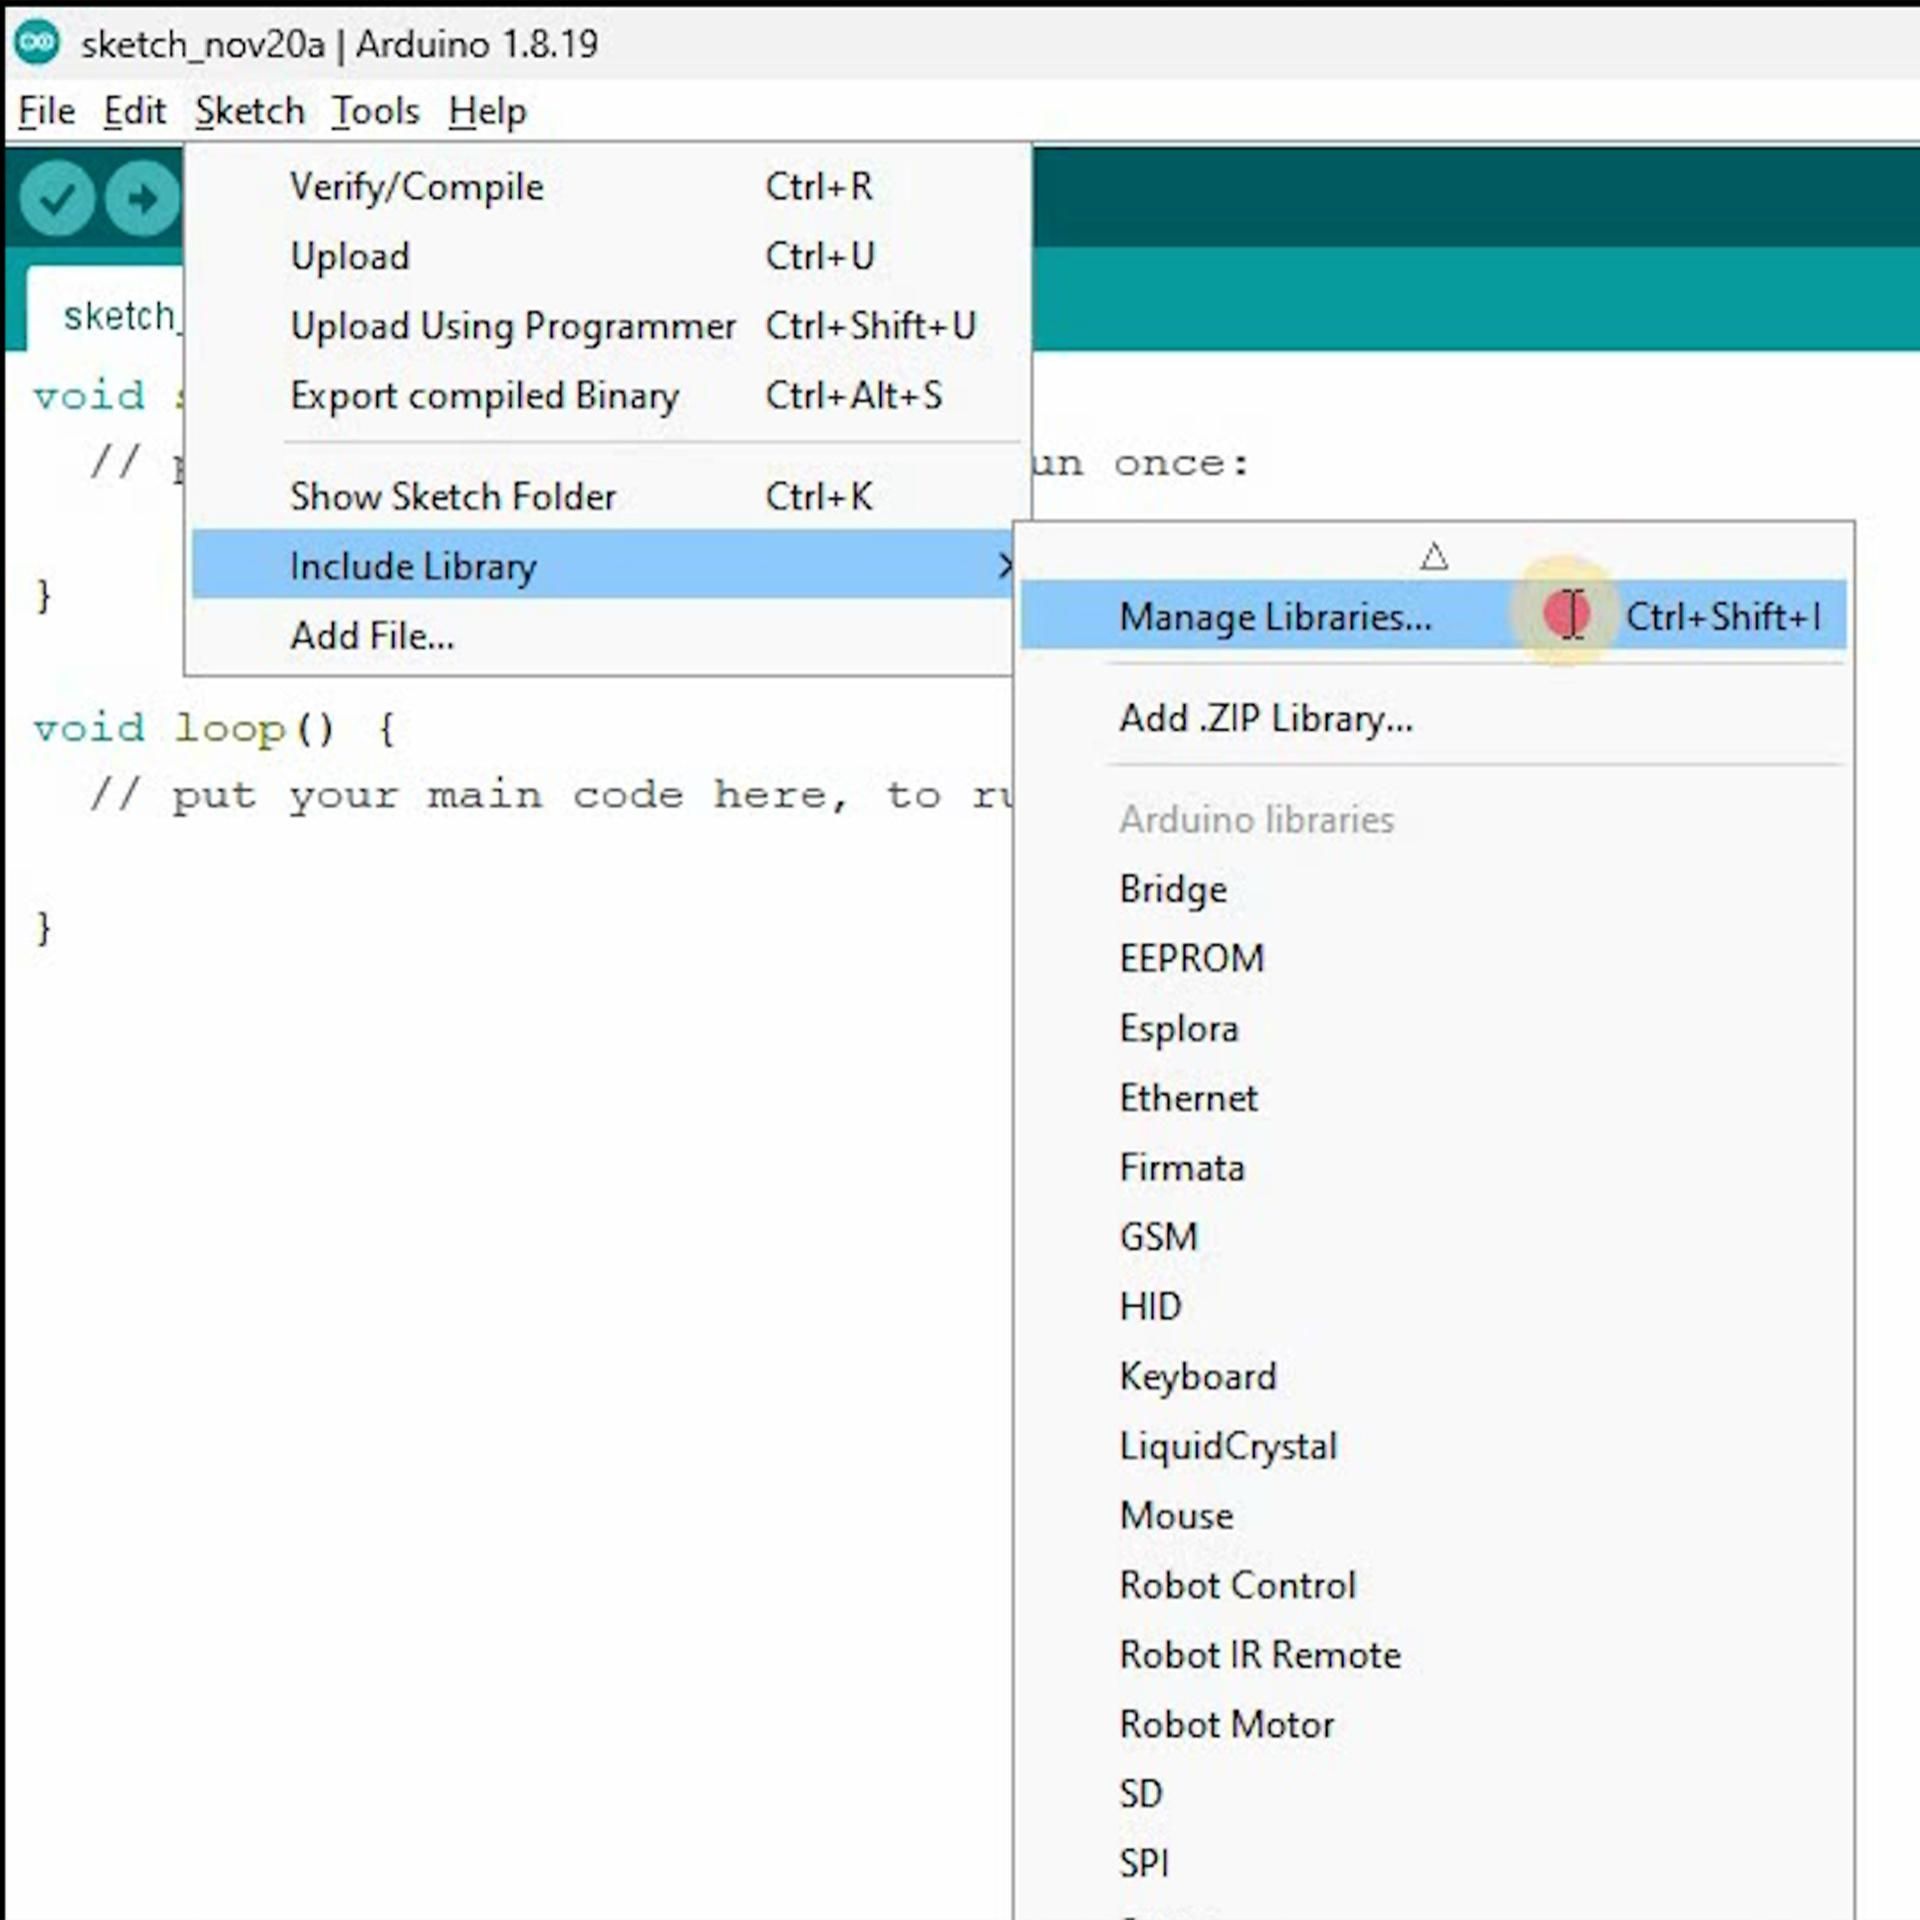Choose Export compiled Binary

[x=484, y=396]
